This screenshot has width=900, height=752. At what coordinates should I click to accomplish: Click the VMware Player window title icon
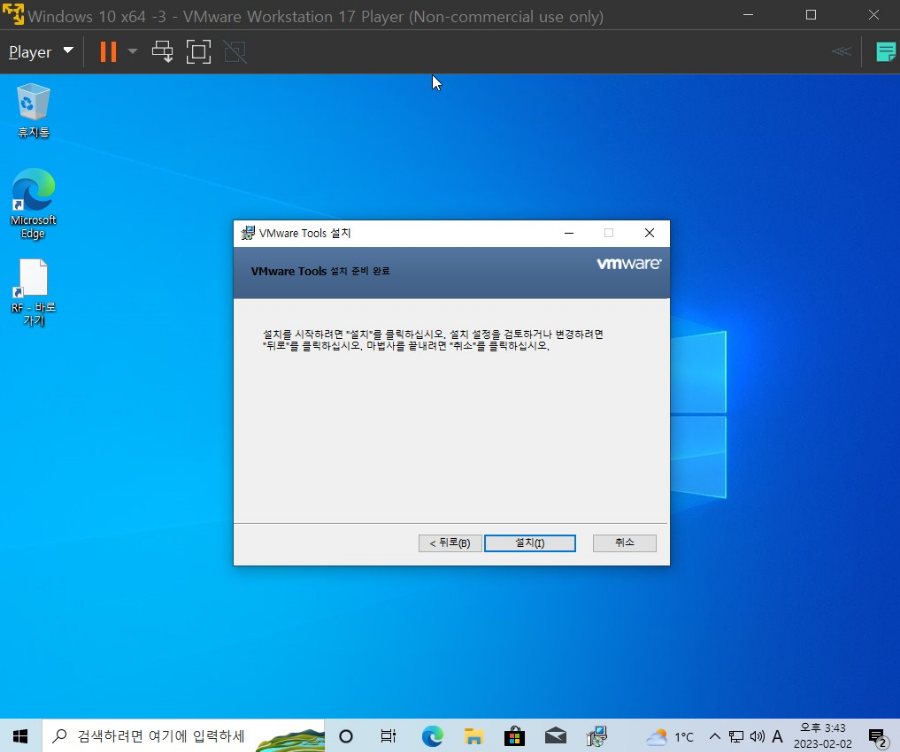click(x=13, y=15)
